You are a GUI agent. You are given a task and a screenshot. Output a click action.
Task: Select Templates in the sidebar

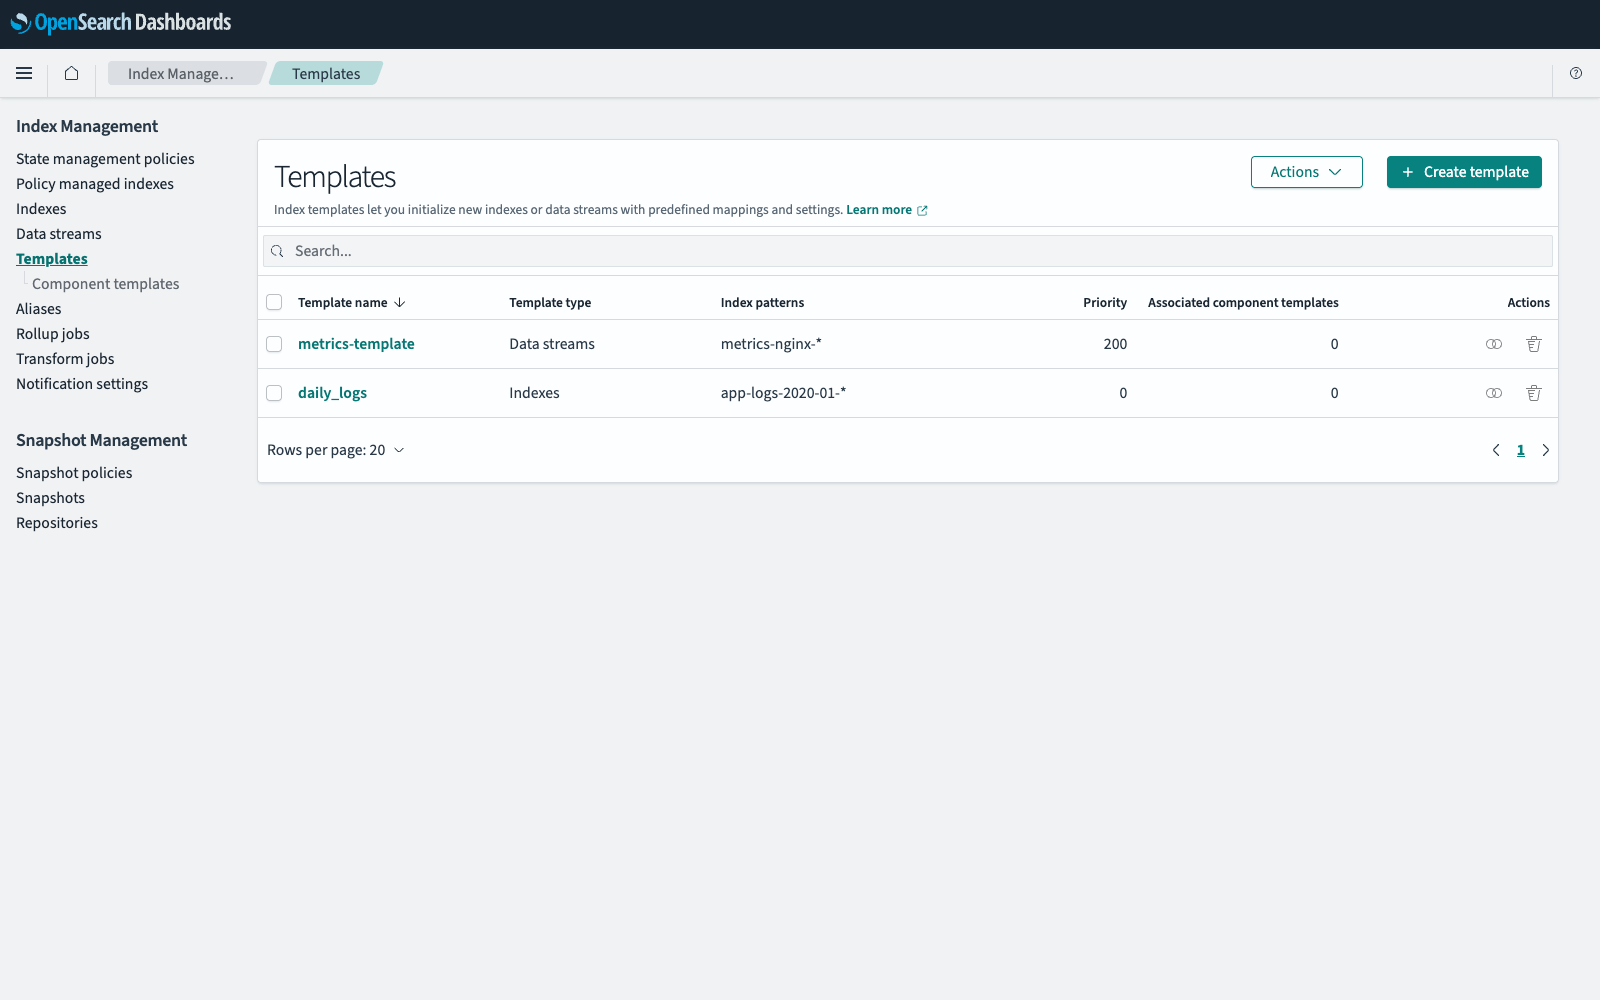tap(52, 259)
